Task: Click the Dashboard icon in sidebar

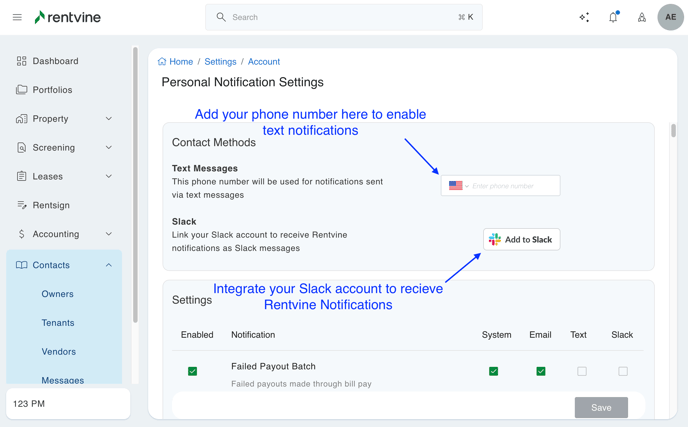Action: [x=21, y=61]
